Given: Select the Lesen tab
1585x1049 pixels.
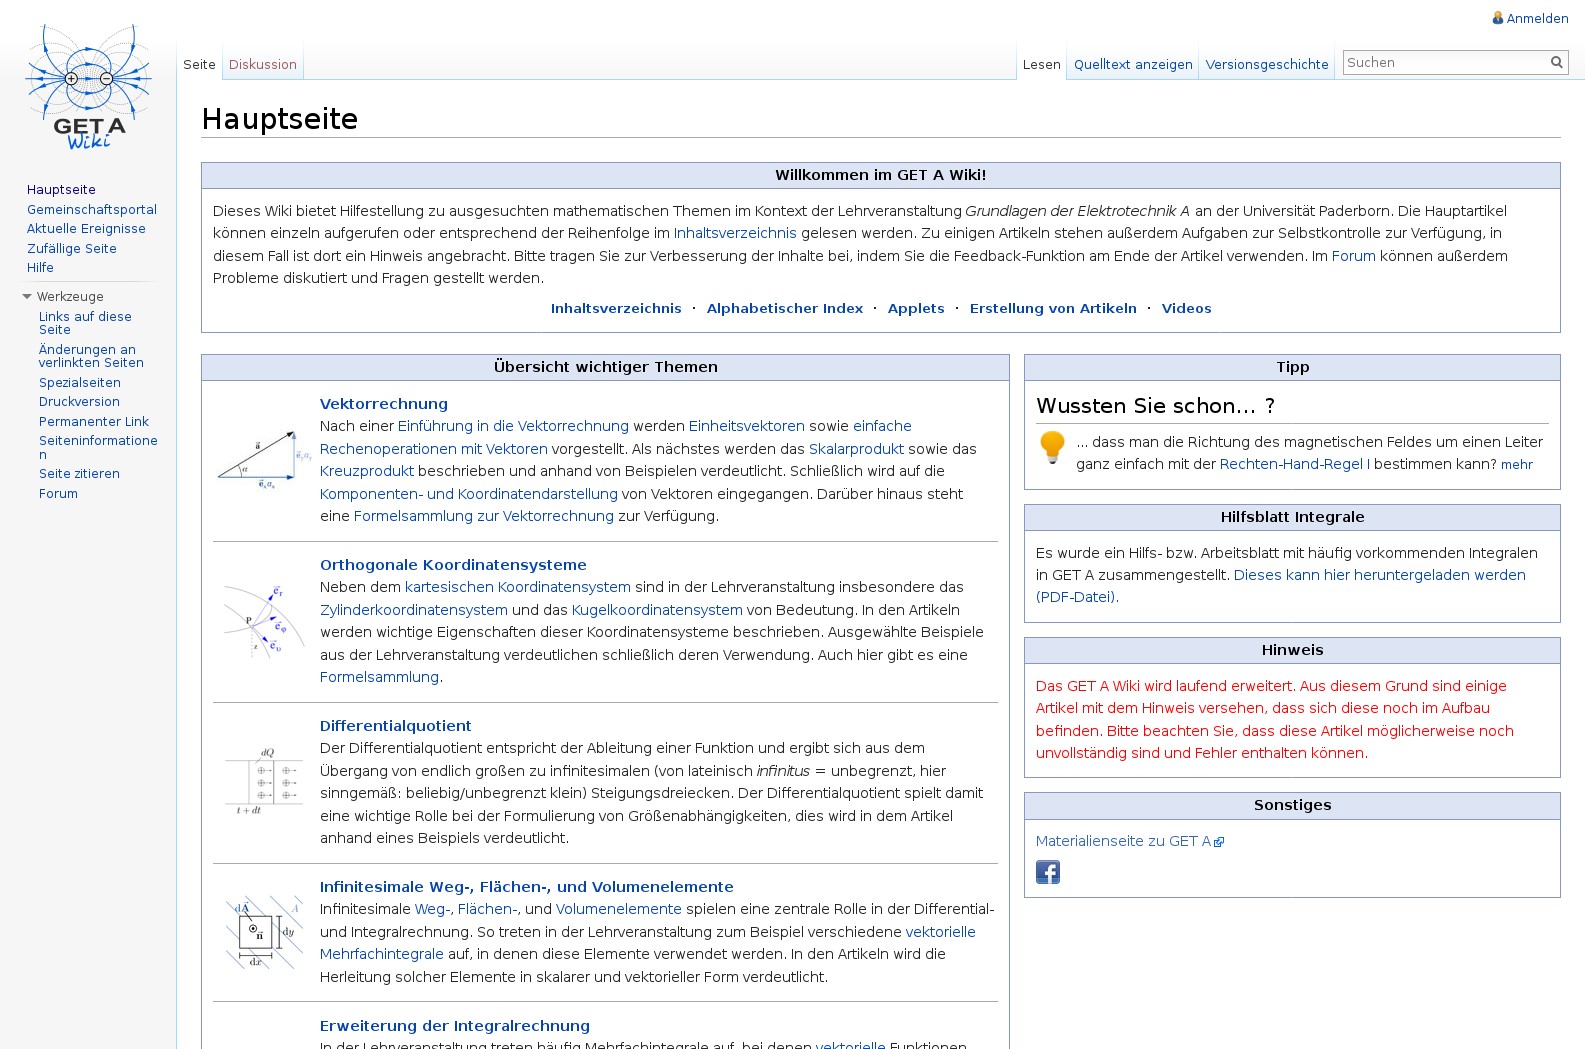Looking at the screenshot, I should [x=1041, y=64].
